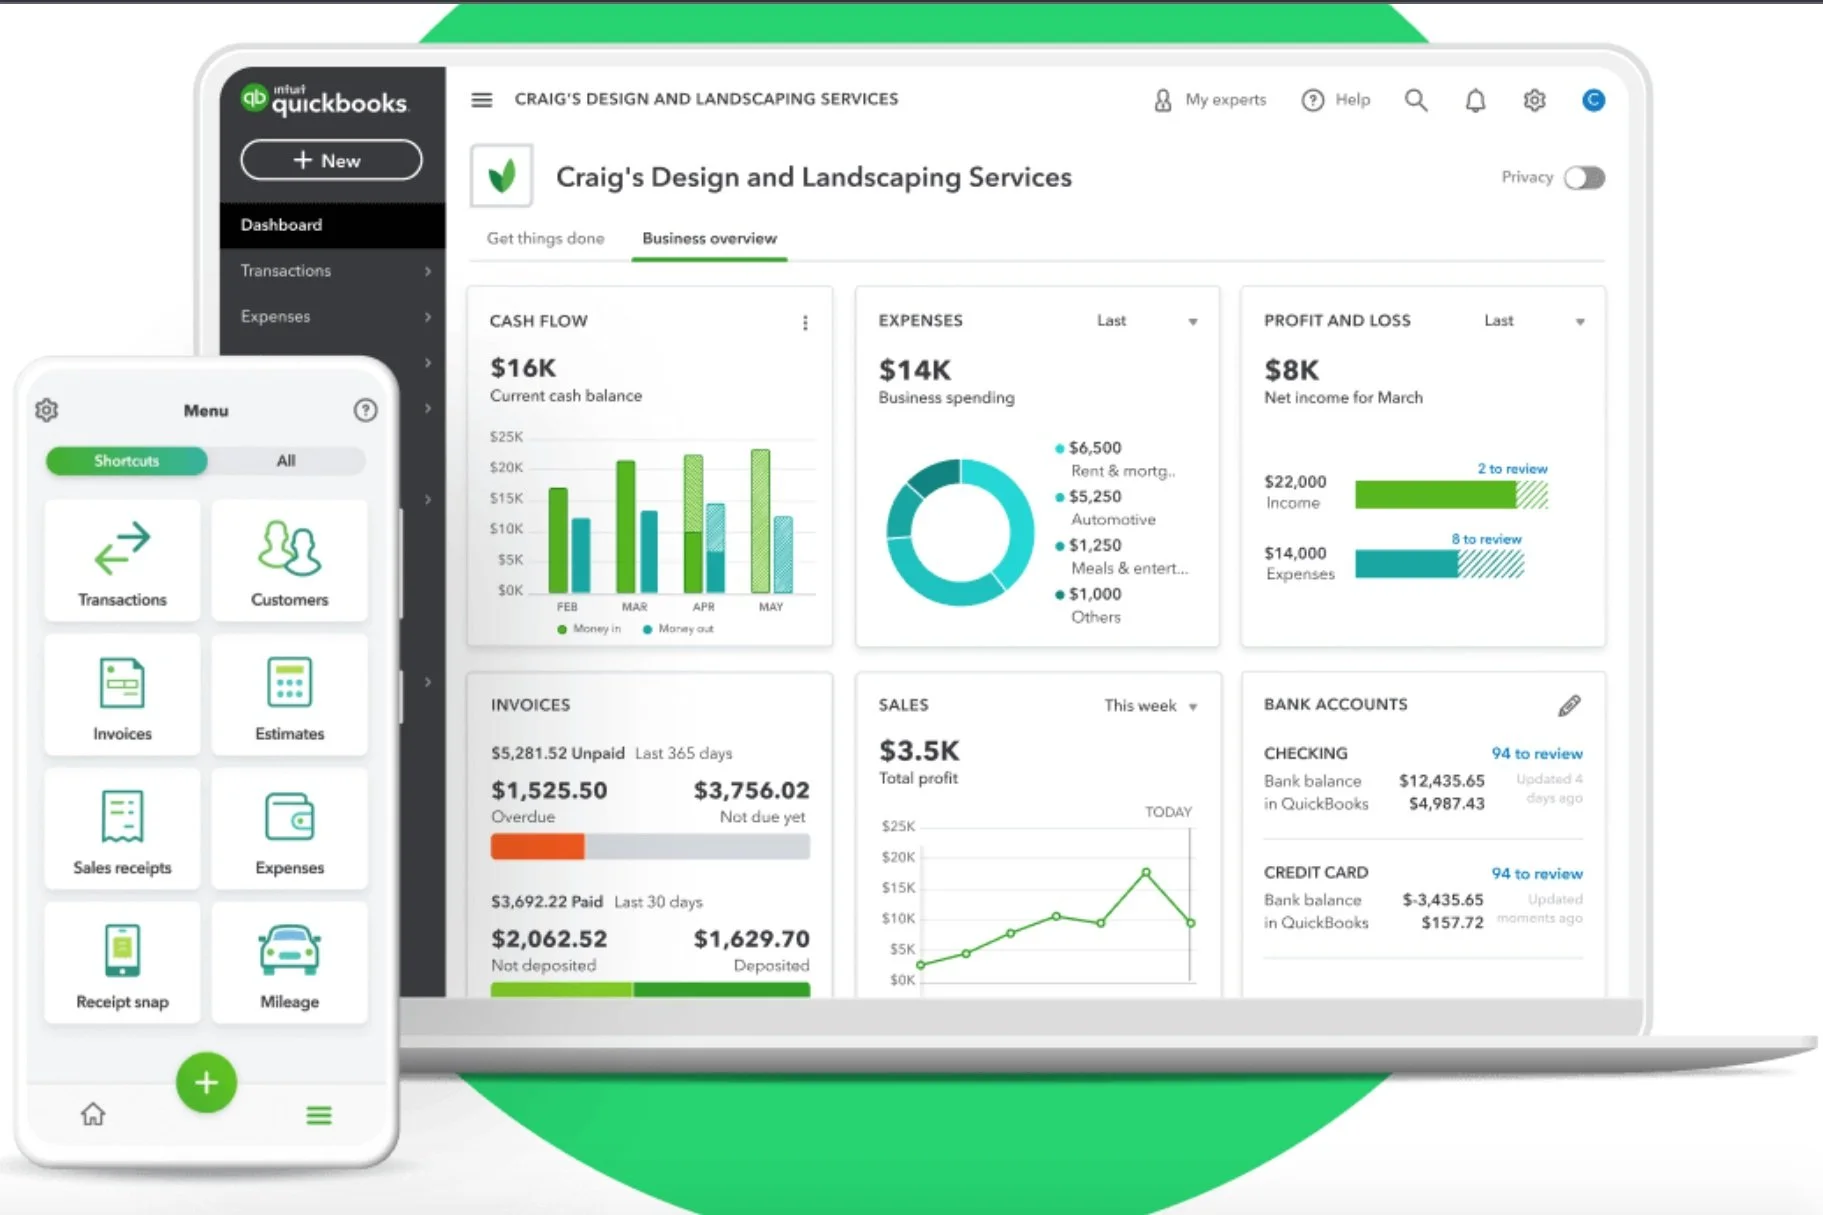Click the QuickBooks logo in sidebar
This screenshot has height=1215, width=1823.
[x=325, y=100]
